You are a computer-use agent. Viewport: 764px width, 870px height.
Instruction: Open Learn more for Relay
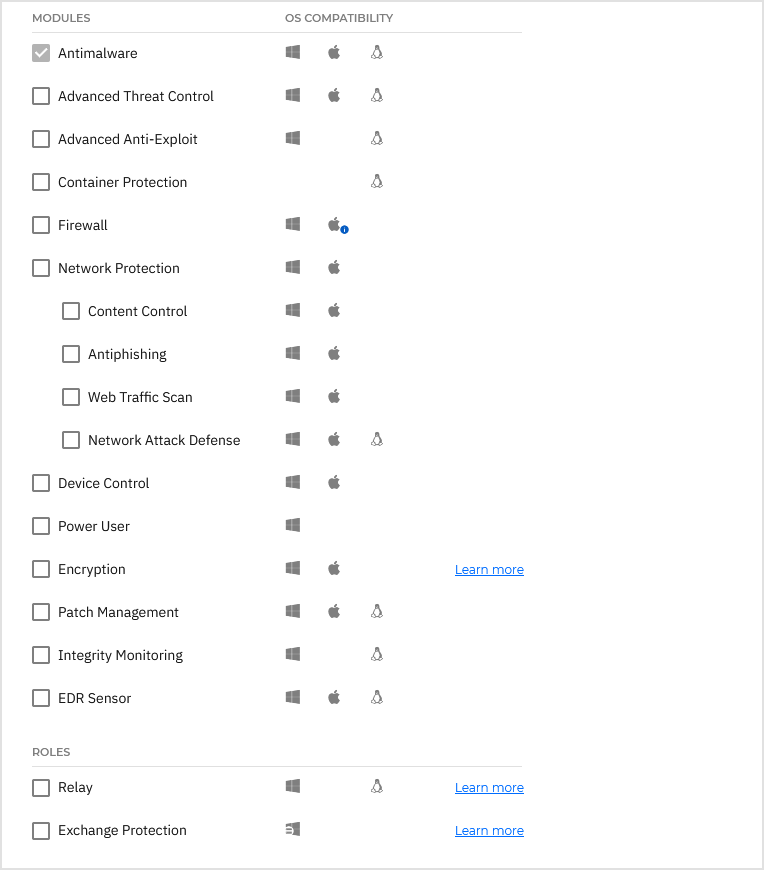point(489,787)
